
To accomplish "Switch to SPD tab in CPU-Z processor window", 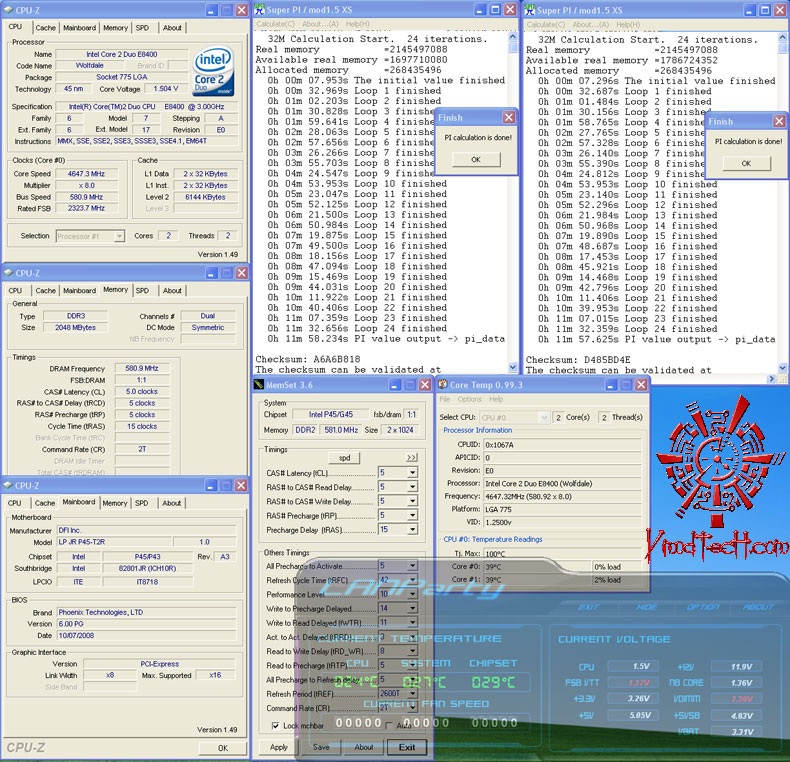I will (x=143, y=28).
